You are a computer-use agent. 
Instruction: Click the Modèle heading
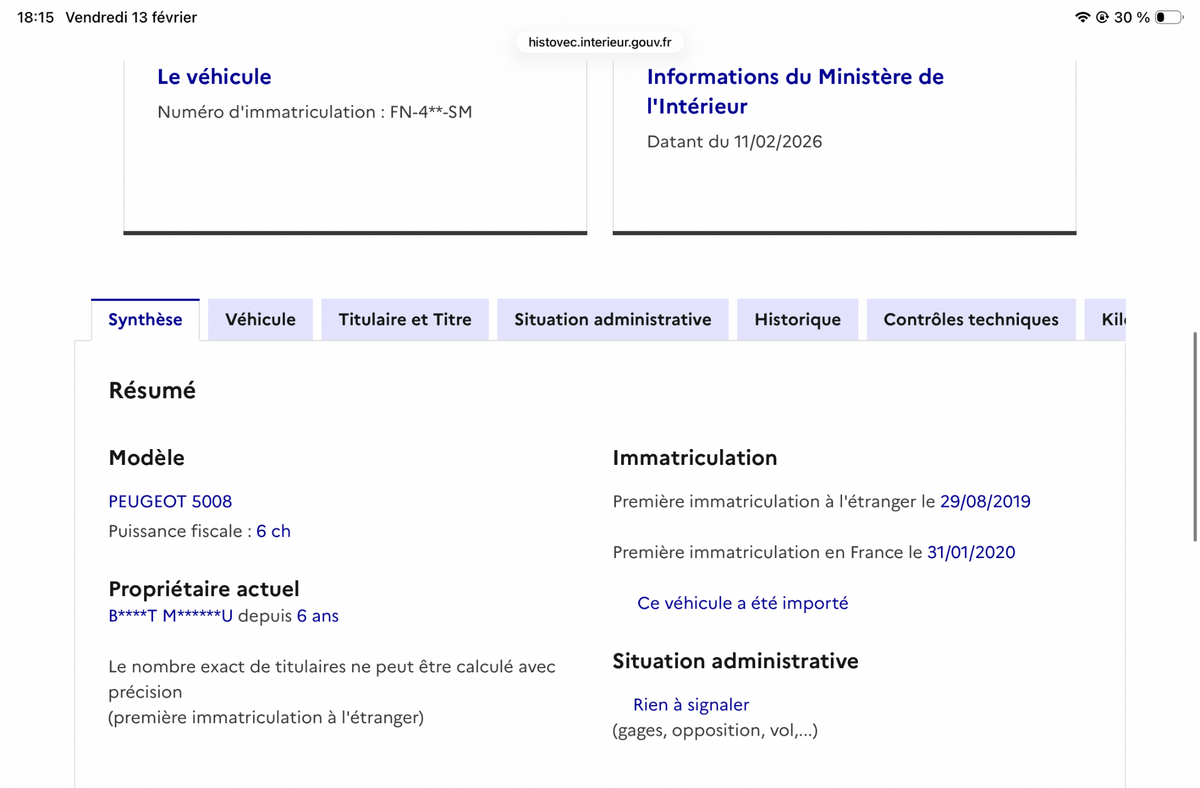pyautogui.click(x=146, y=458)
